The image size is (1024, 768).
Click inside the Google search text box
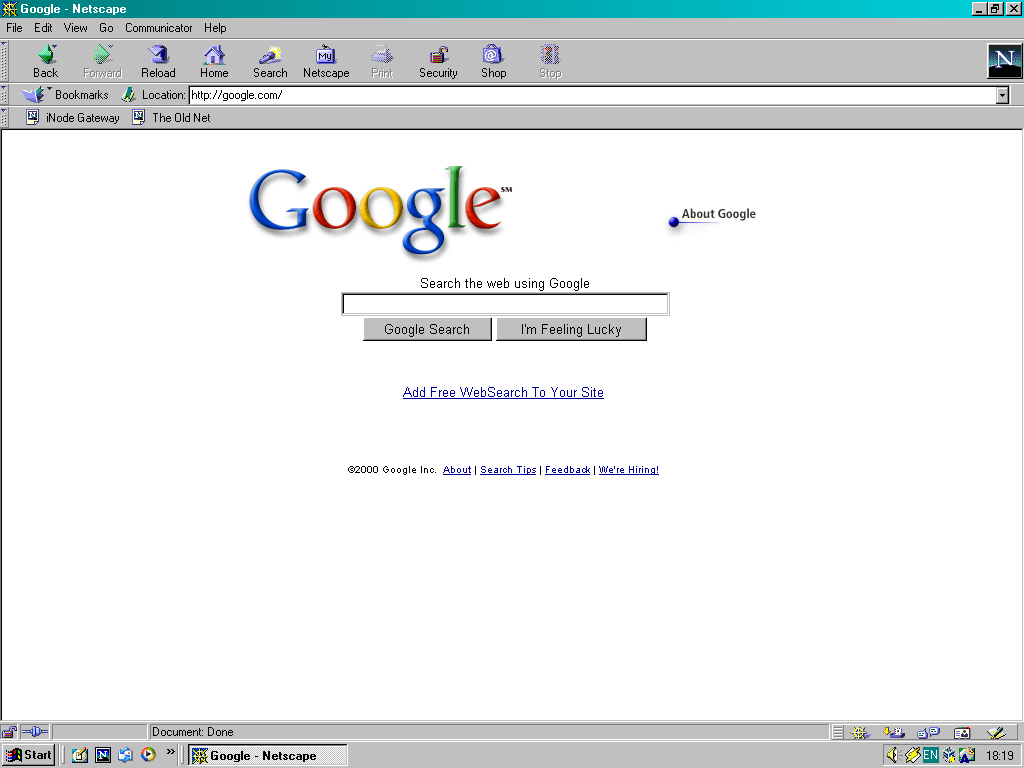click(x=505, y=304)
